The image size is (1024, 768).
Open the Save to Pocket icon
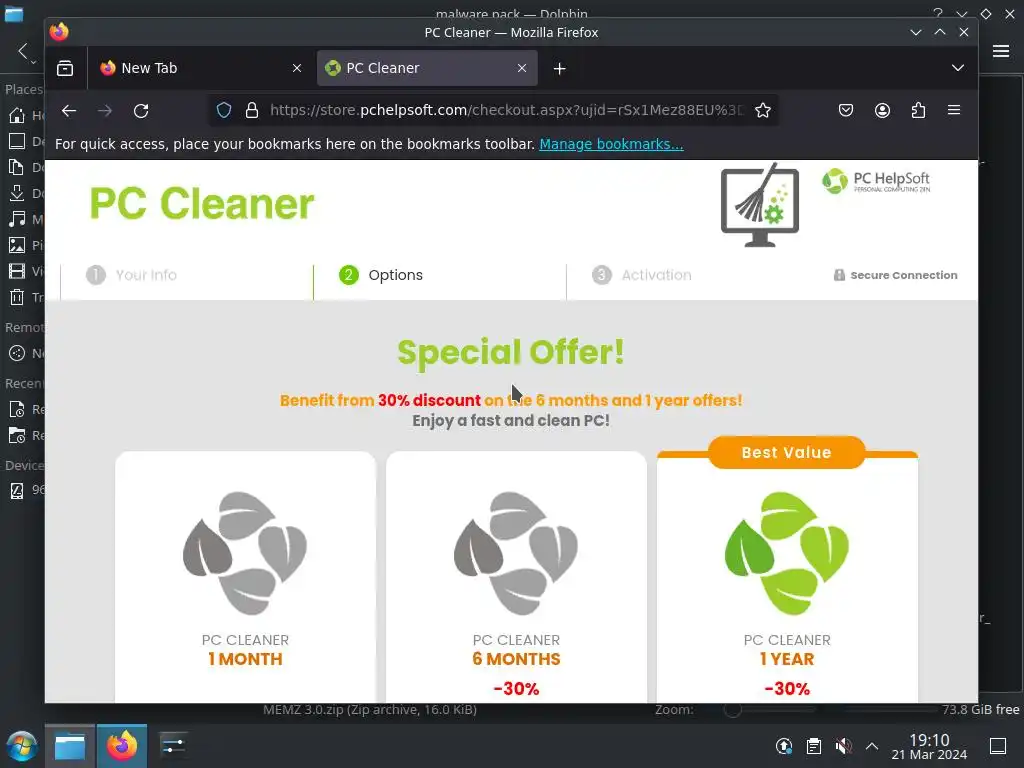(x=846, y=110)
